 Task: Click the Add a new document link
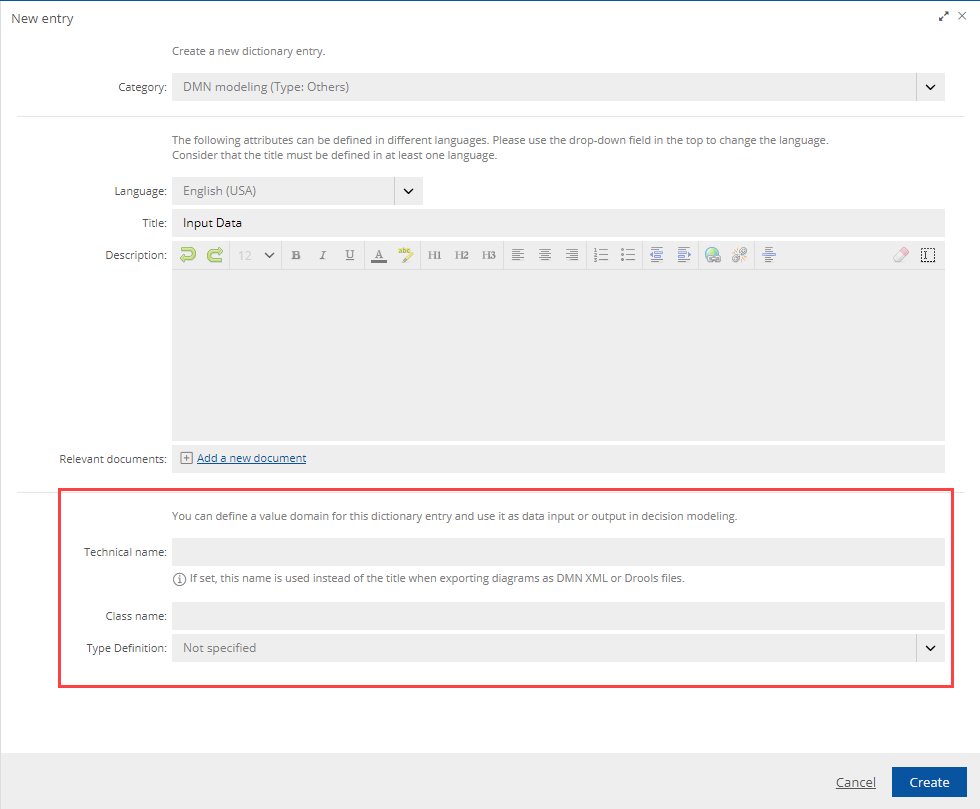click(251, 458)
